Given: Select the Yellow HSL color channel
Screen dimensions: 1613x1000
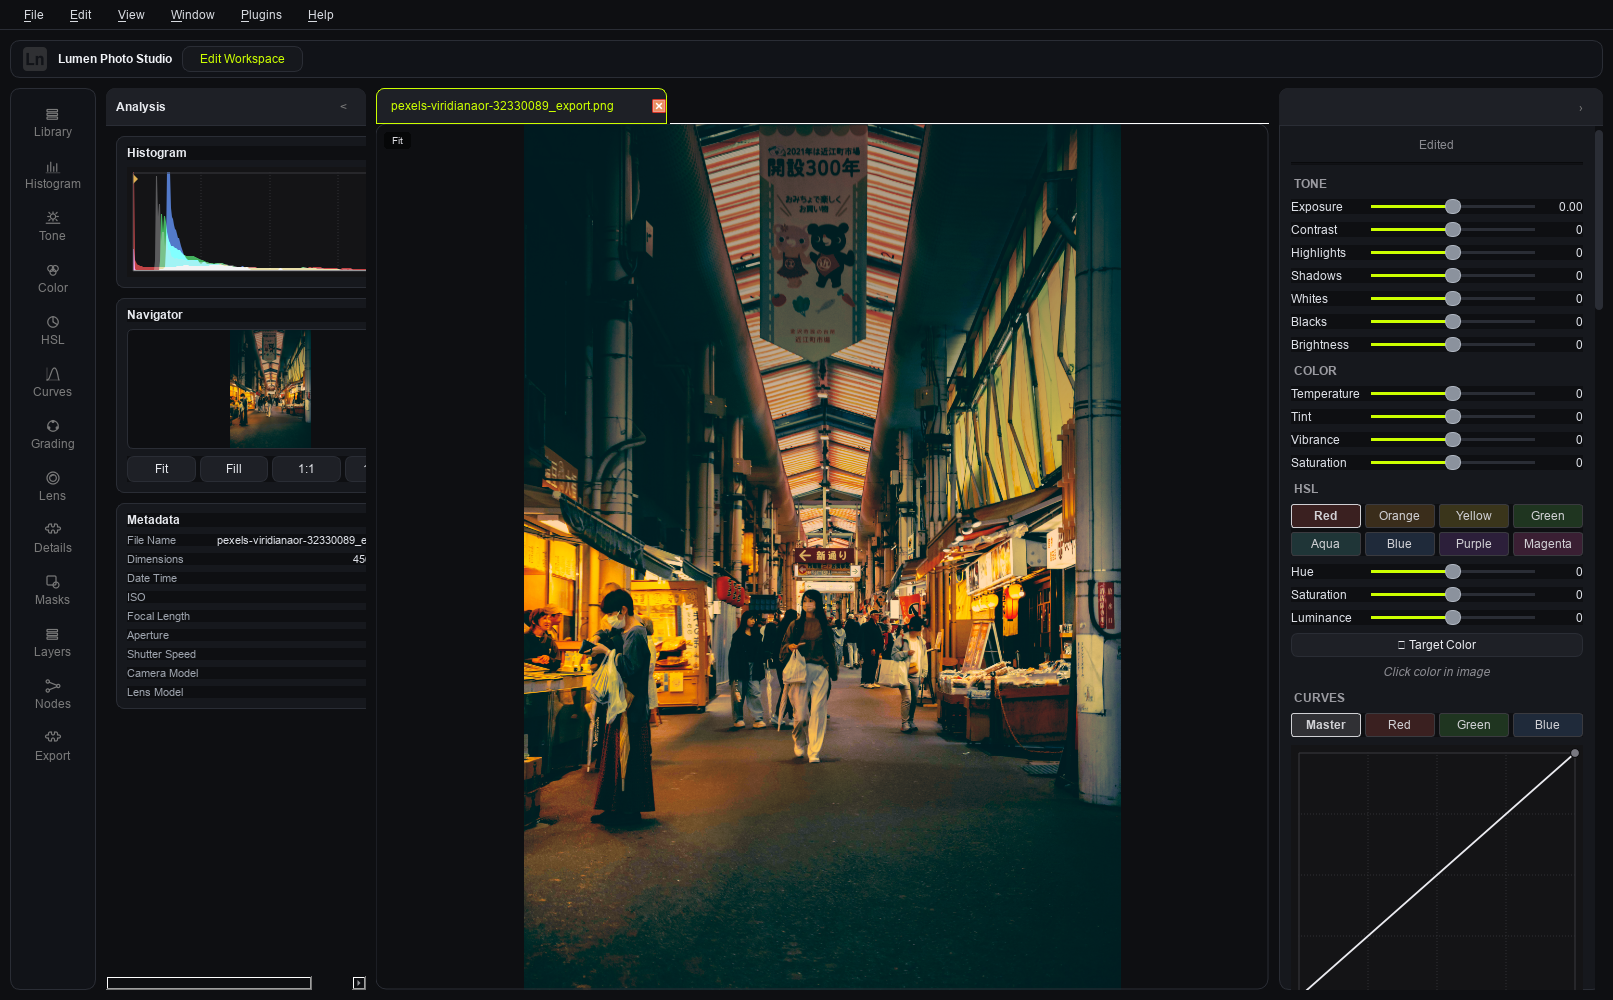Looking at the screenshot, I should point(1473,516).
